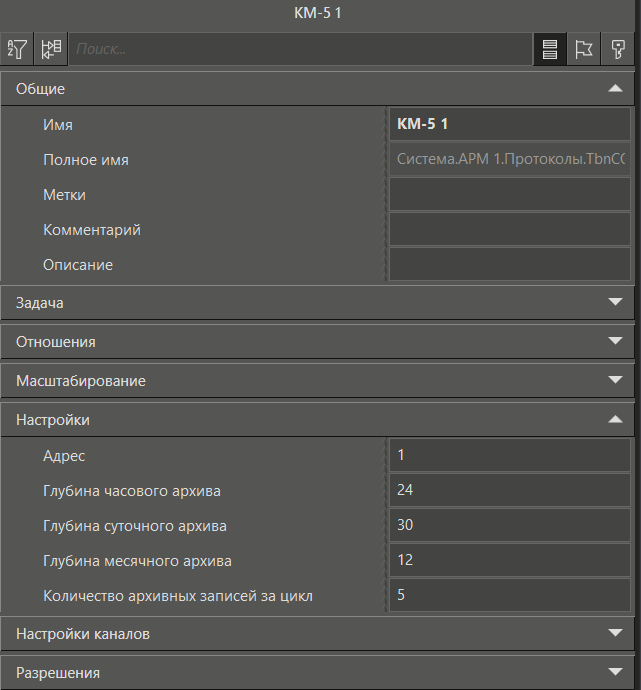Expand the Разрешения section
Viewport: 641px width, 690px height.
pos(615,673)
